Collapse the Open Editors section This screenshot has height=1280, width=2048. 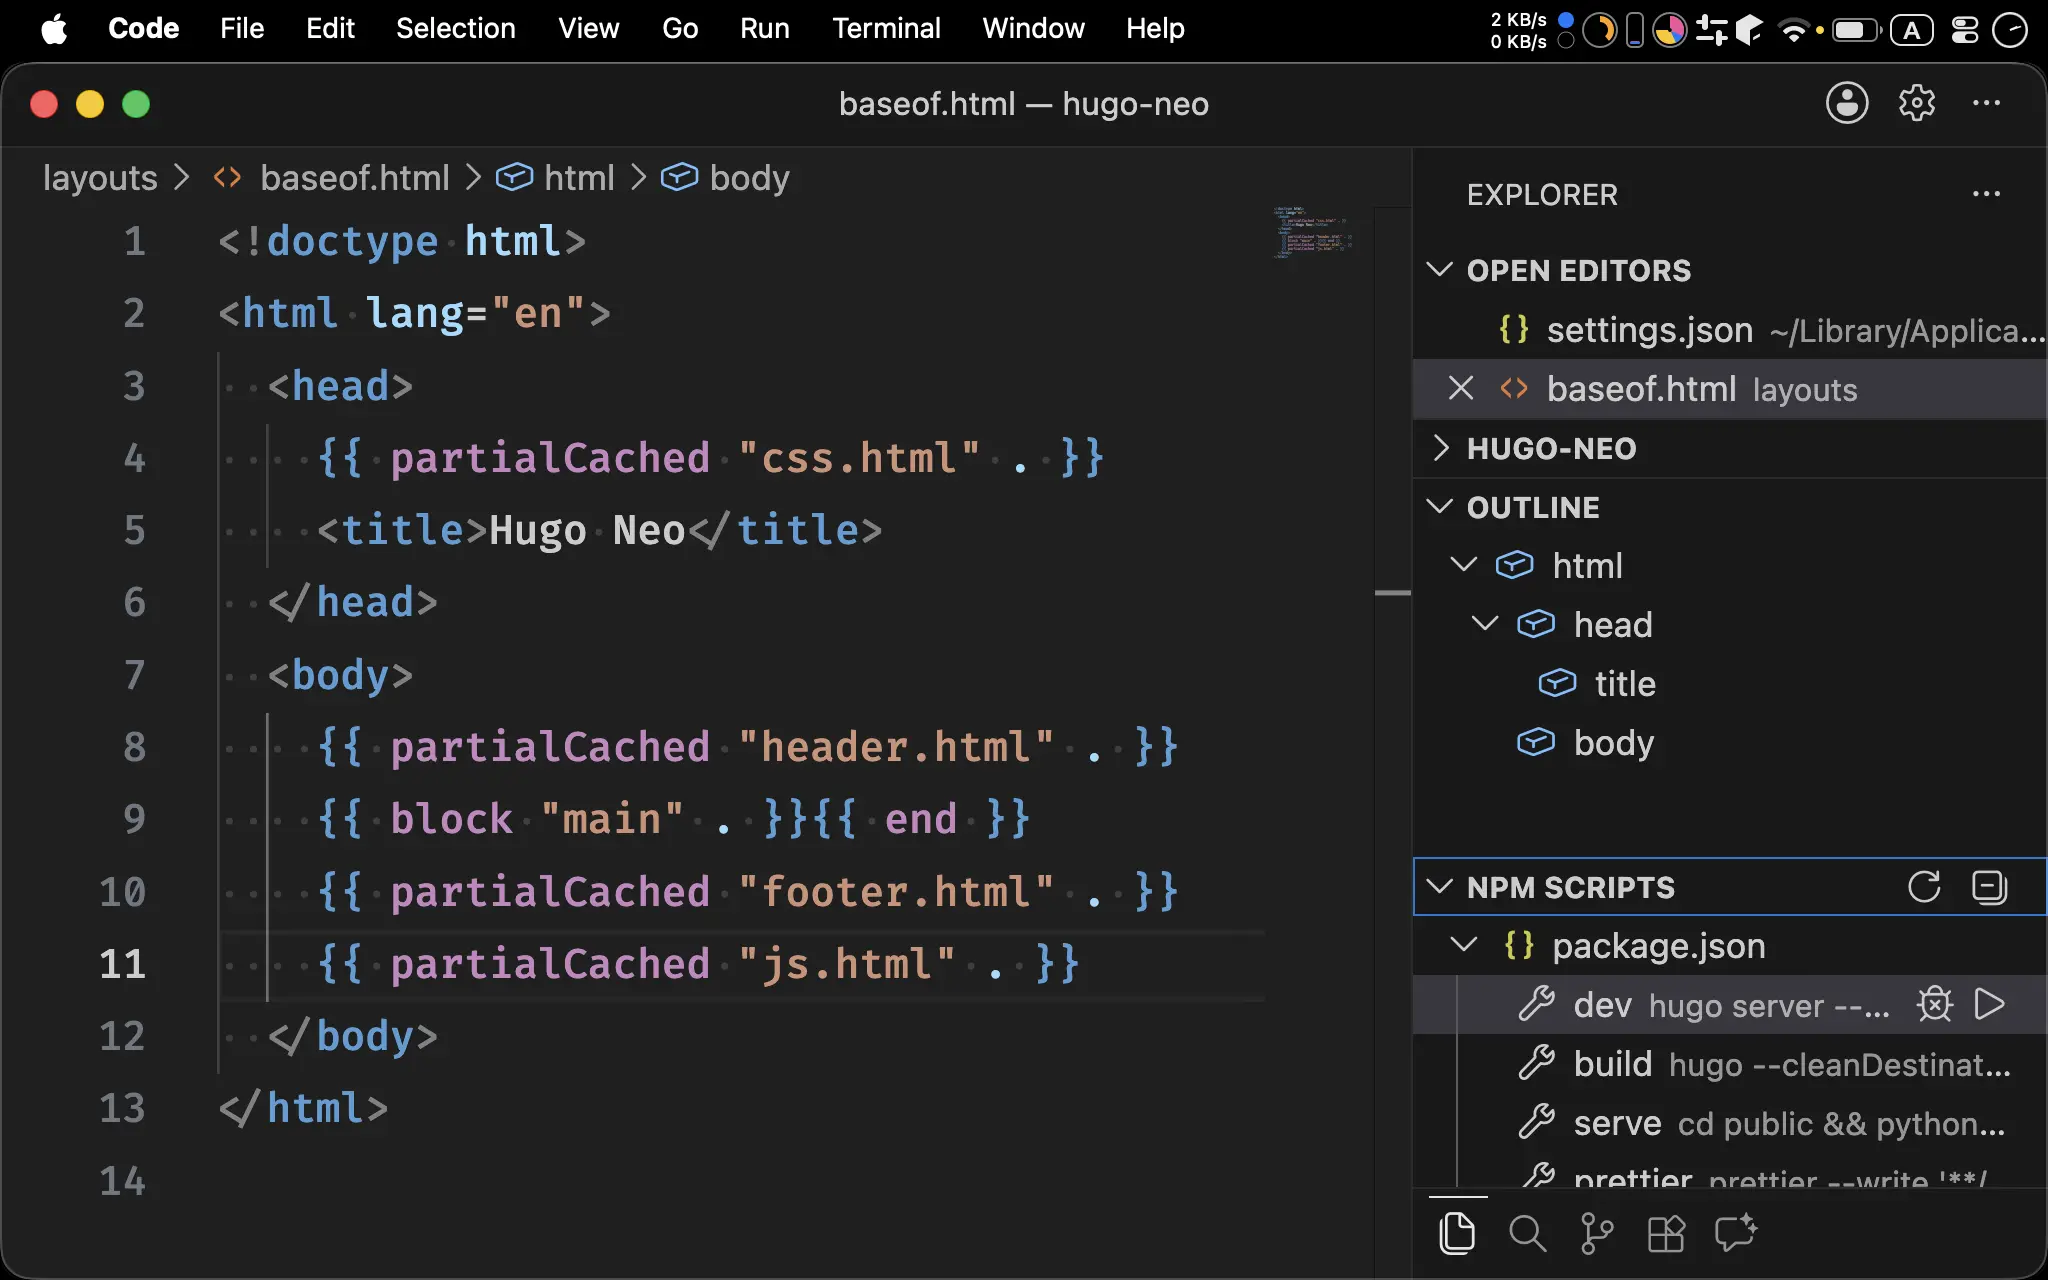(1439, 270)
